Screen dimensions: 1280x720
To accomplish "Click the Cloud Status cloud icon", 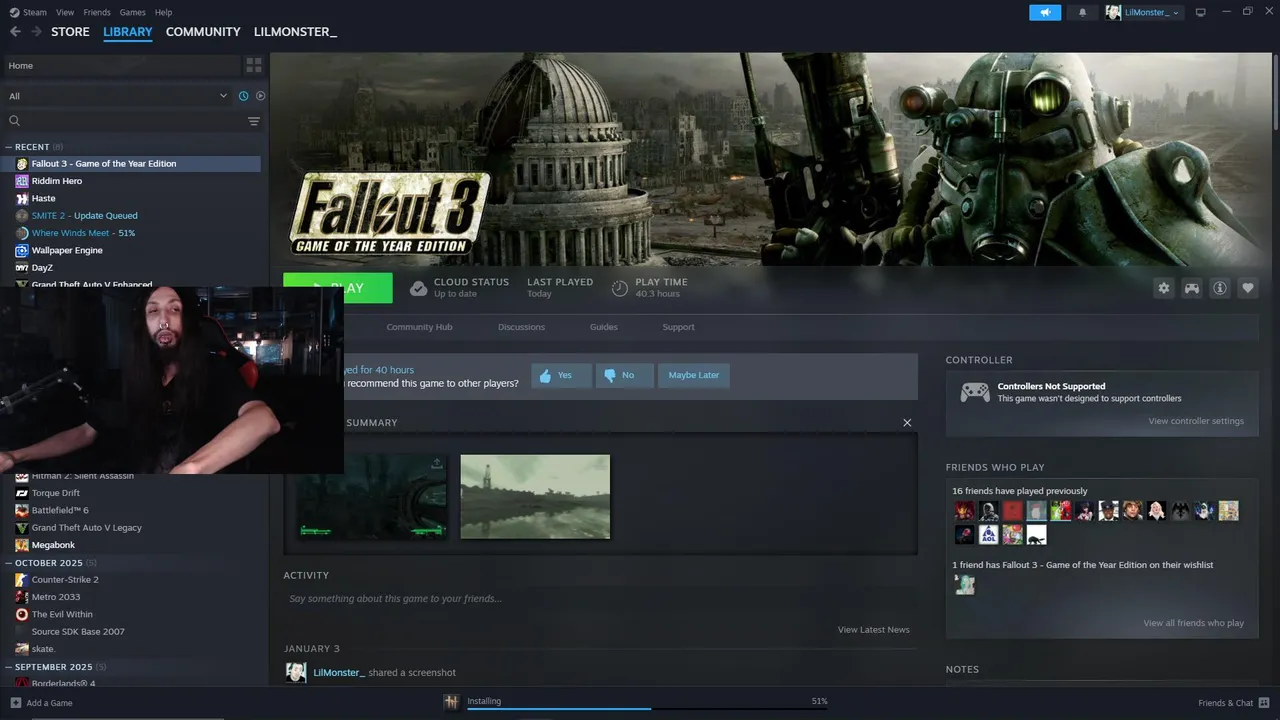I will tap(418, 288).
